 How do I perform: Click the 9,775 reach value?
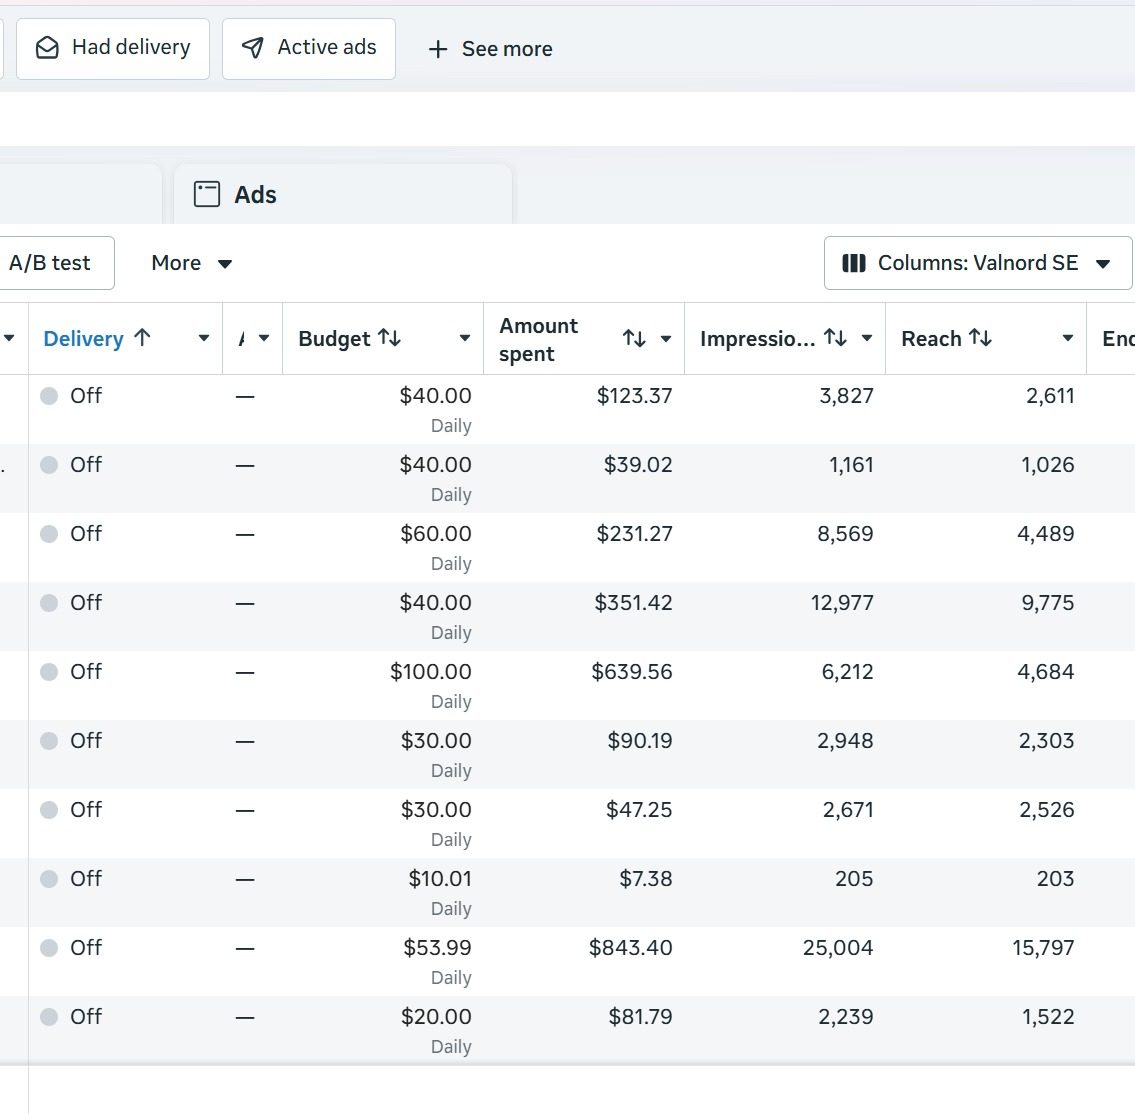1047,603
